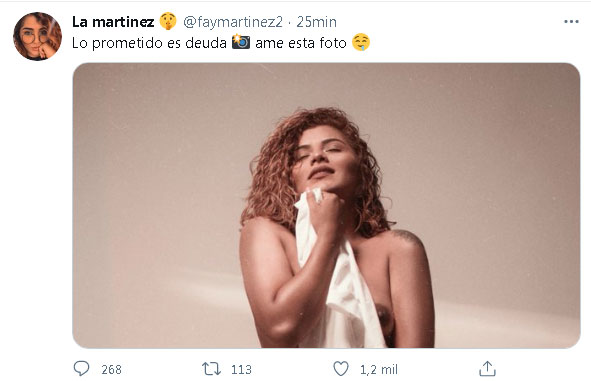Open the three-dot more options menu
The image size is (591, 381).
pos(571,21)
